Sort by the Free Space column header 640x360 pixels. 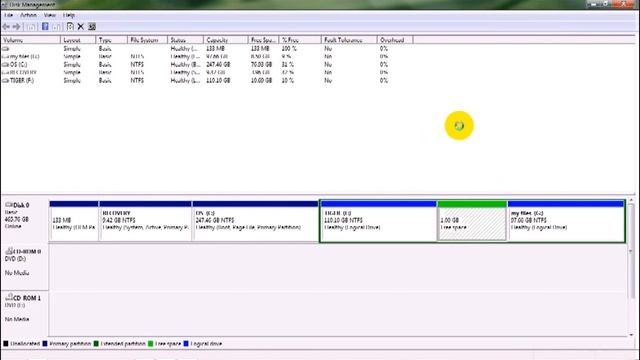263,40
